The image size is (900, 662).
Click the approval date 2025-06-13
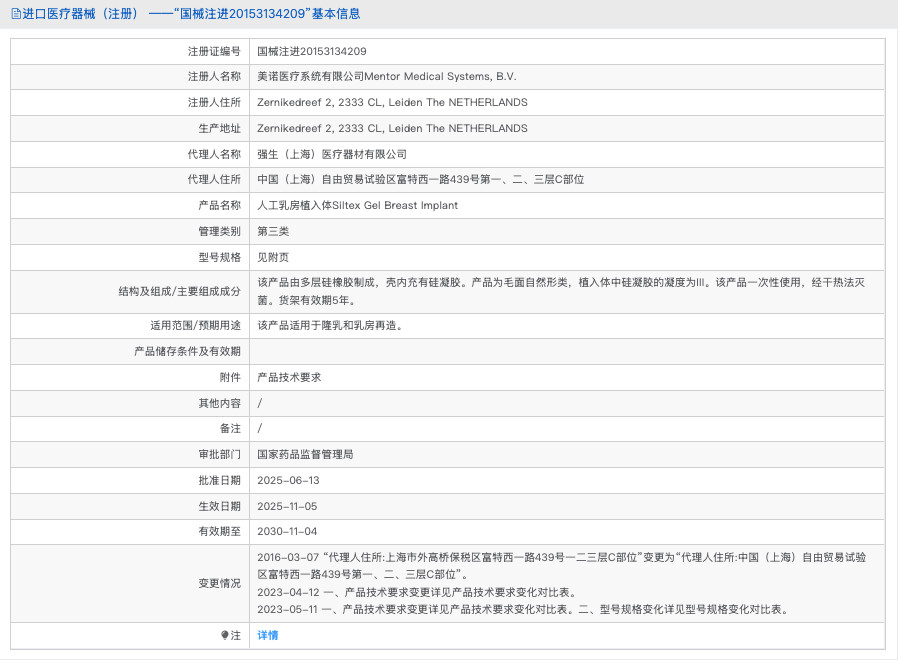coord(288,480)
